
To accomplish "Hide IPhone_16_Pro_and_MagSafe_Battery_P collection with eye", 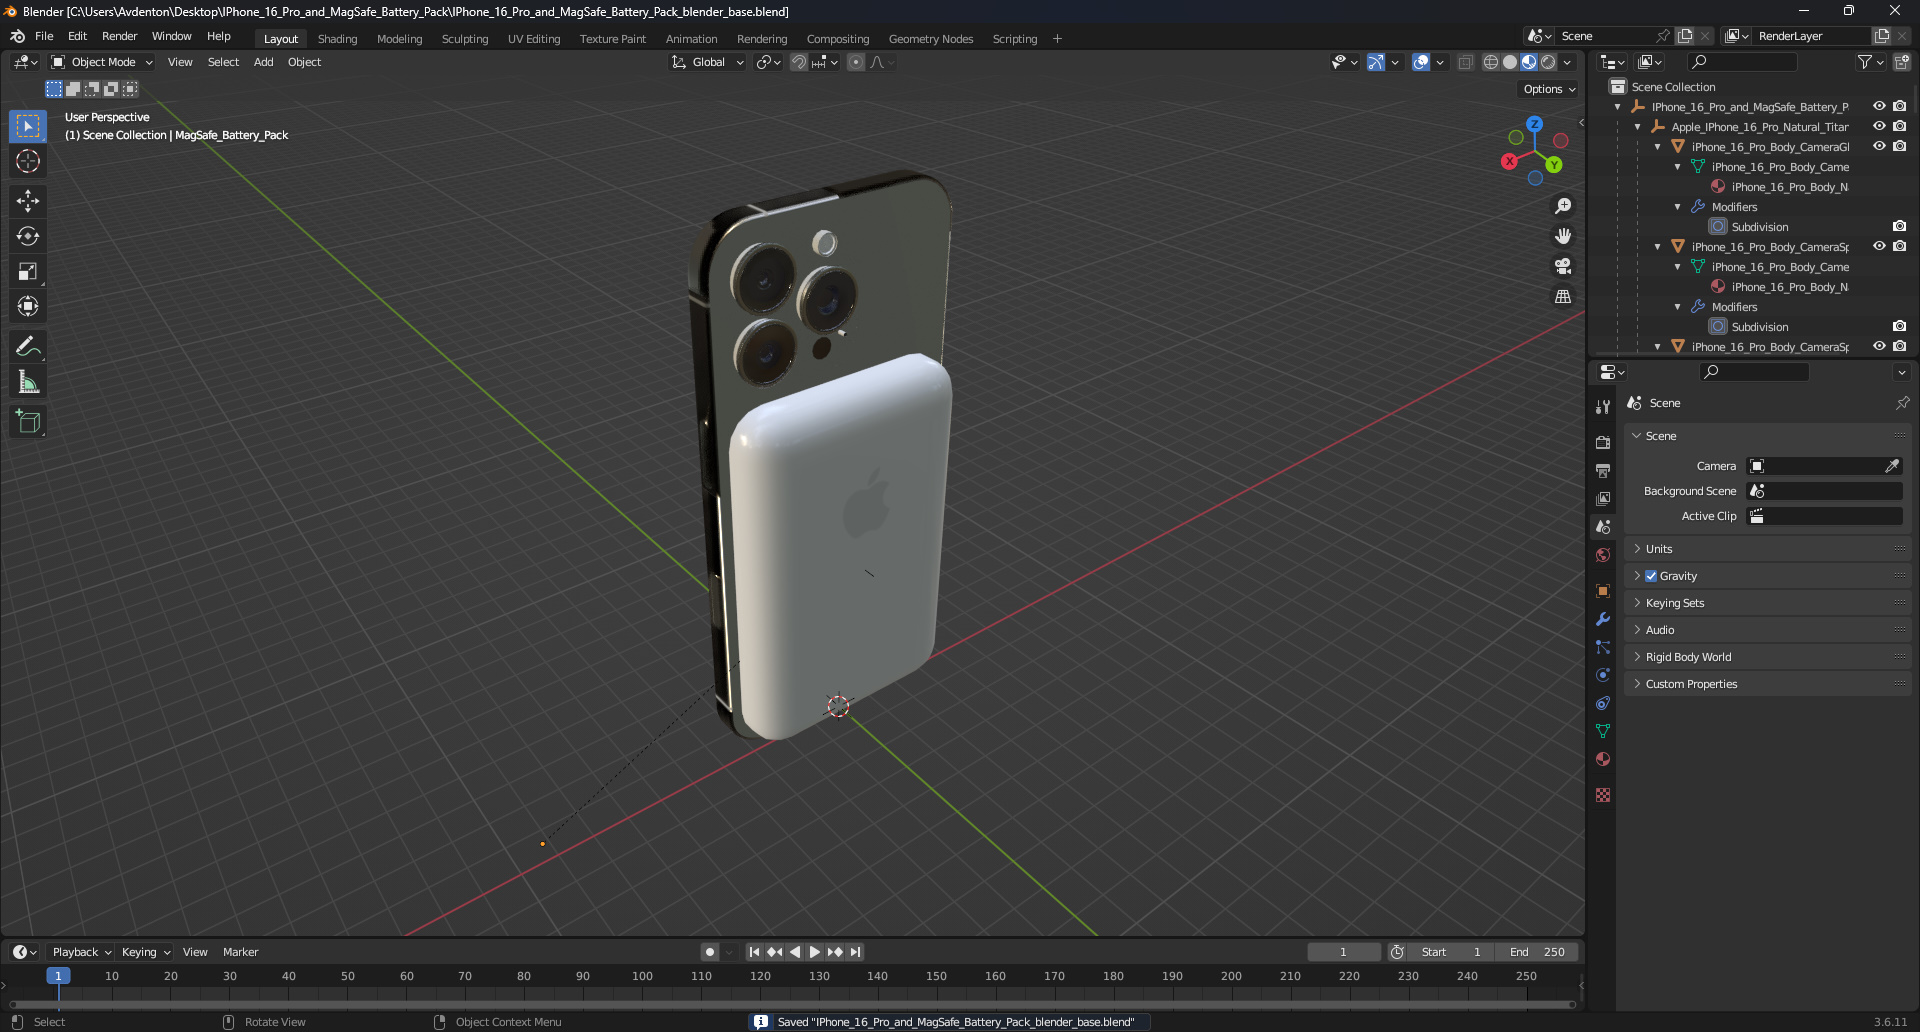I will tap(1879, 106).
